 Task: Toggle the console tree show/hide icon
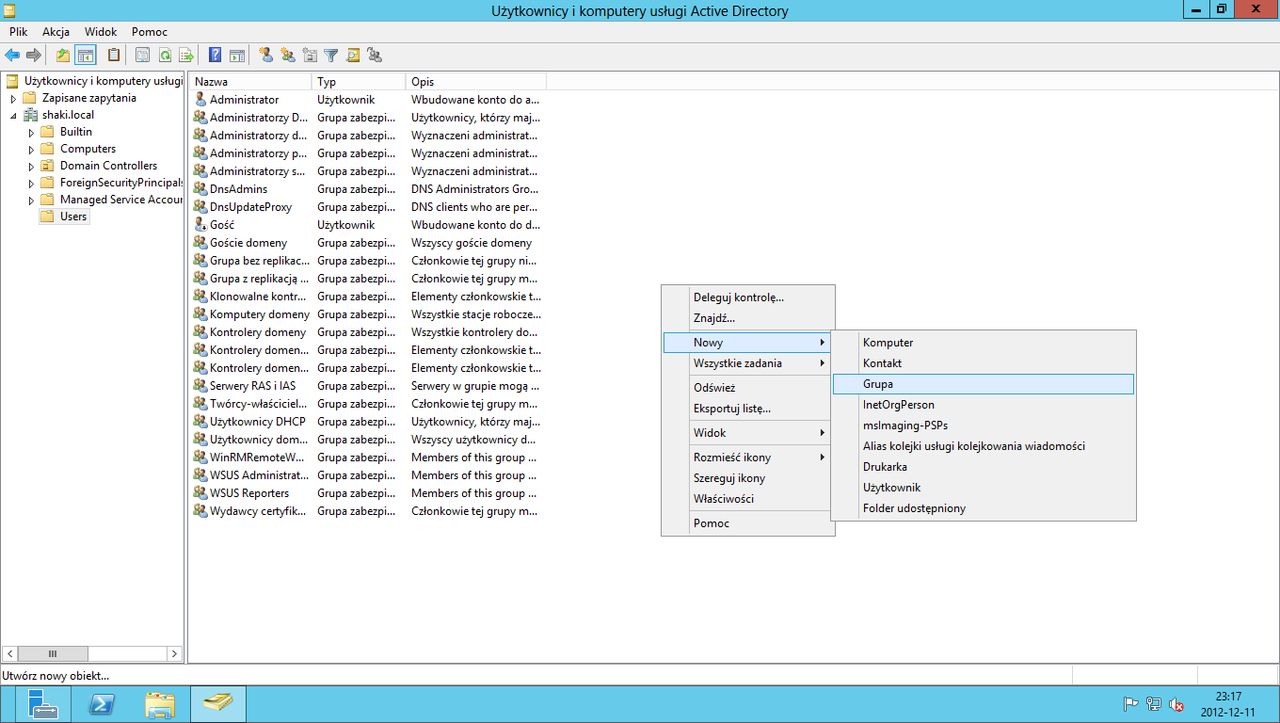[86, 55]
